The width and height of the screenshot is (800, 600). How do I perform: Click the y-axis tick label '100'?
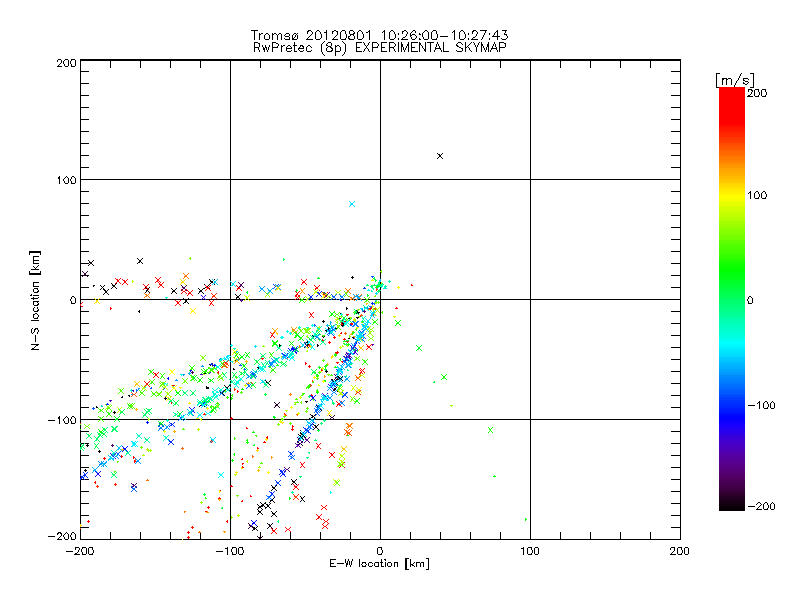(66, 180)
